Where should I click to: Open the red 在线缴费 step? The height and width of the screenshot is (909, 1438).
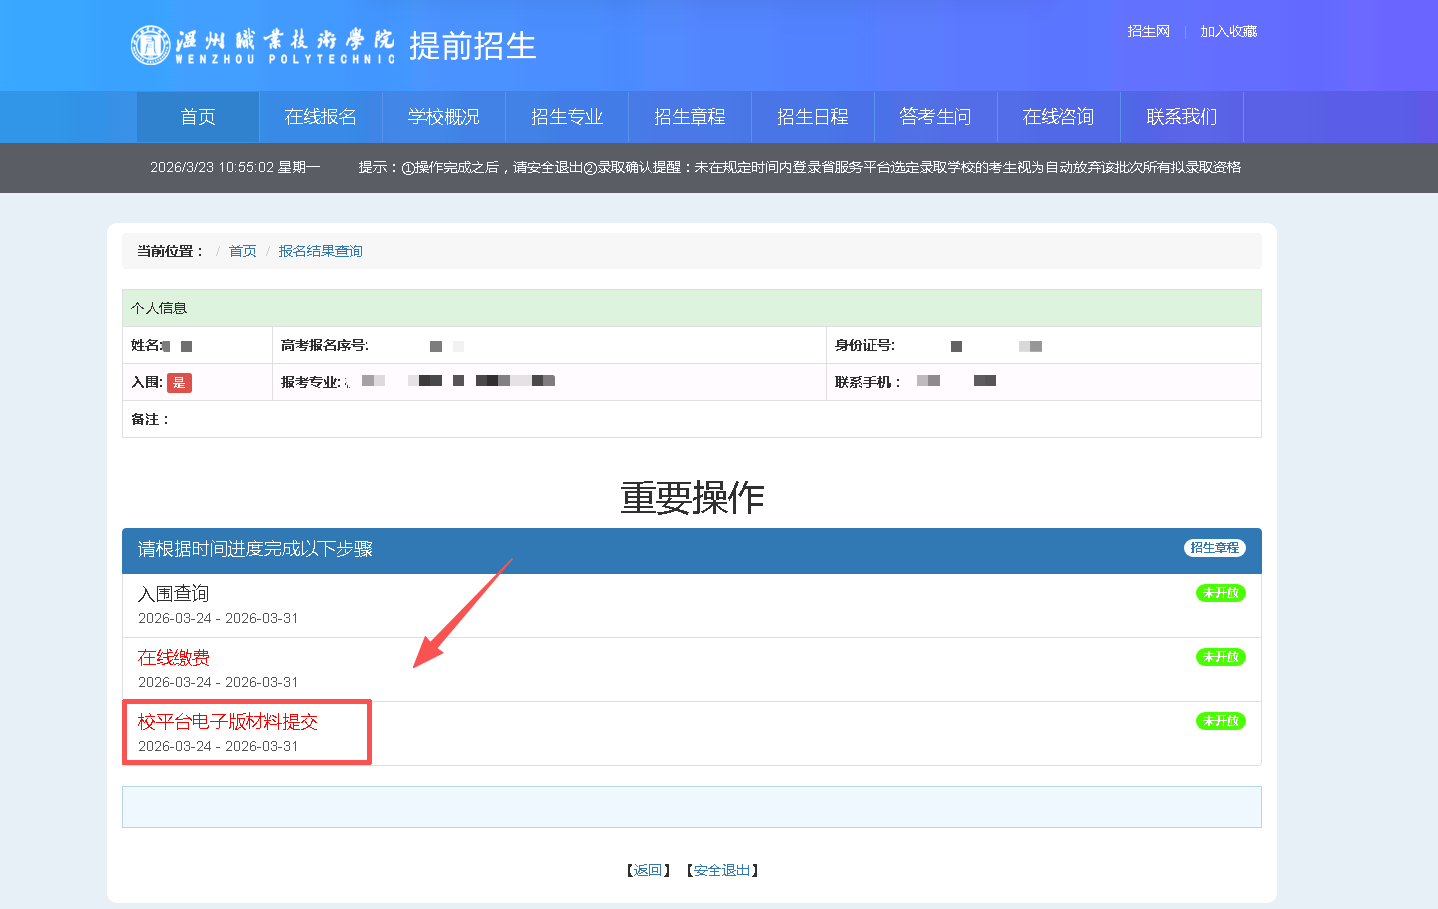tap(174, 658)
